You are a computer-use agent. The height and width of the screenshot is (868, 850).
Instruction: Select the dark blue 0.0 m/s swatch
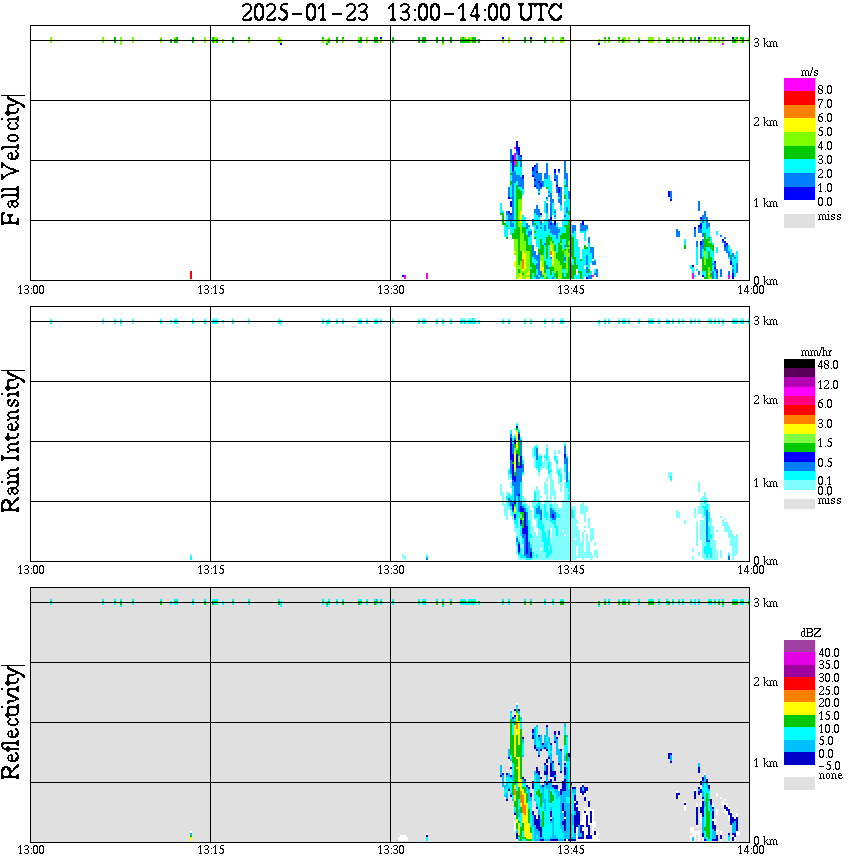[799, 193]
